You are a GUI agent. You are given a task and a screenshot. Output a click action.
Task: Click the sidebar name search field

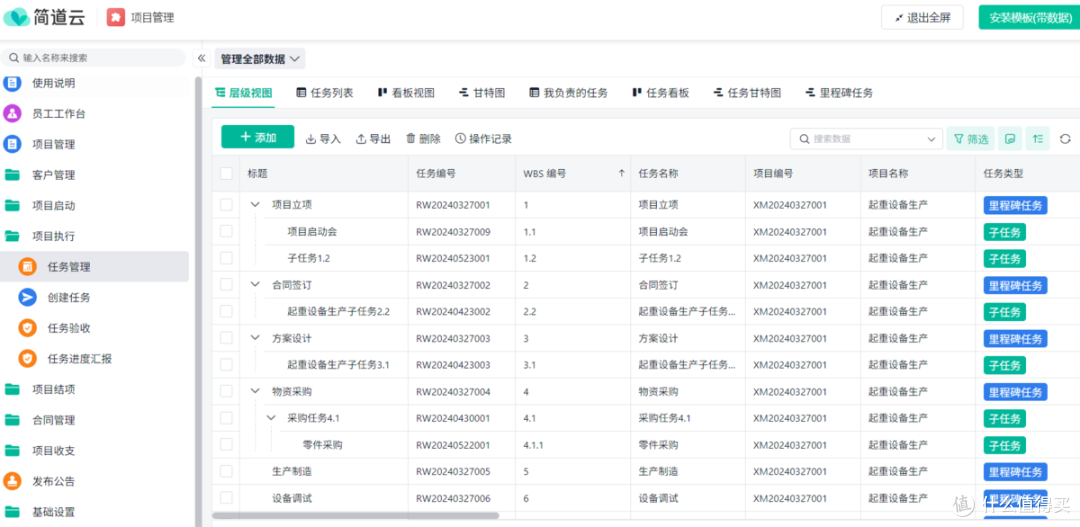(x=94, y=58)
